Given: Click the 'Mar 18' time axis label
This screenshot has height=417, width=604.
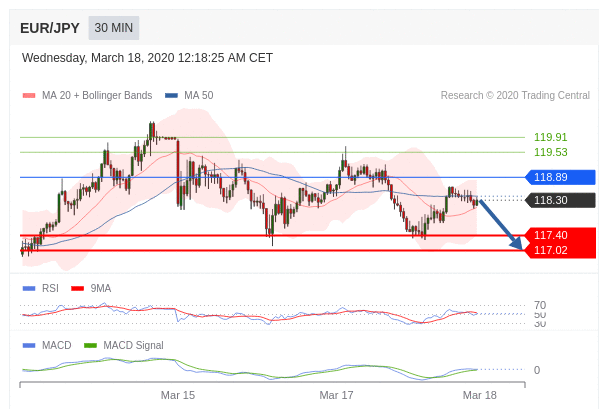Looking at the screenshot, I should click(480, 395).
